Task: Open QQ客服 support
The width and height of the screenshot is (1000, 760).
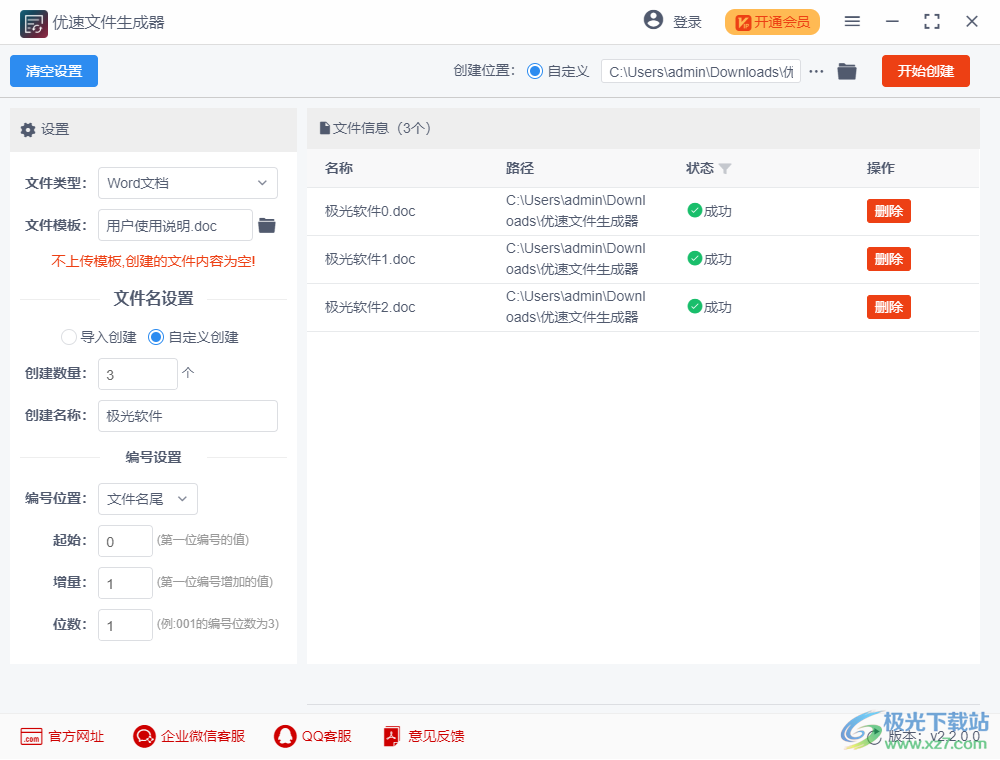Action: (283, 736)
